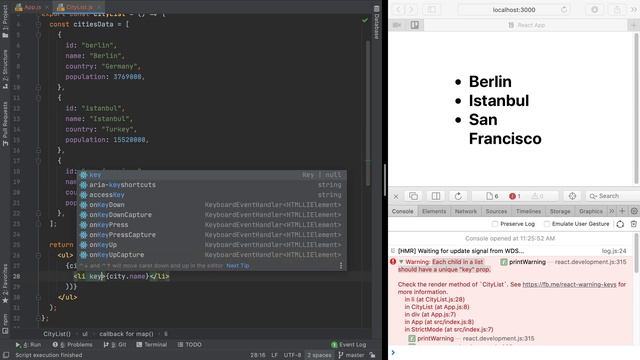Open Web Inspector settings gear

634,211
